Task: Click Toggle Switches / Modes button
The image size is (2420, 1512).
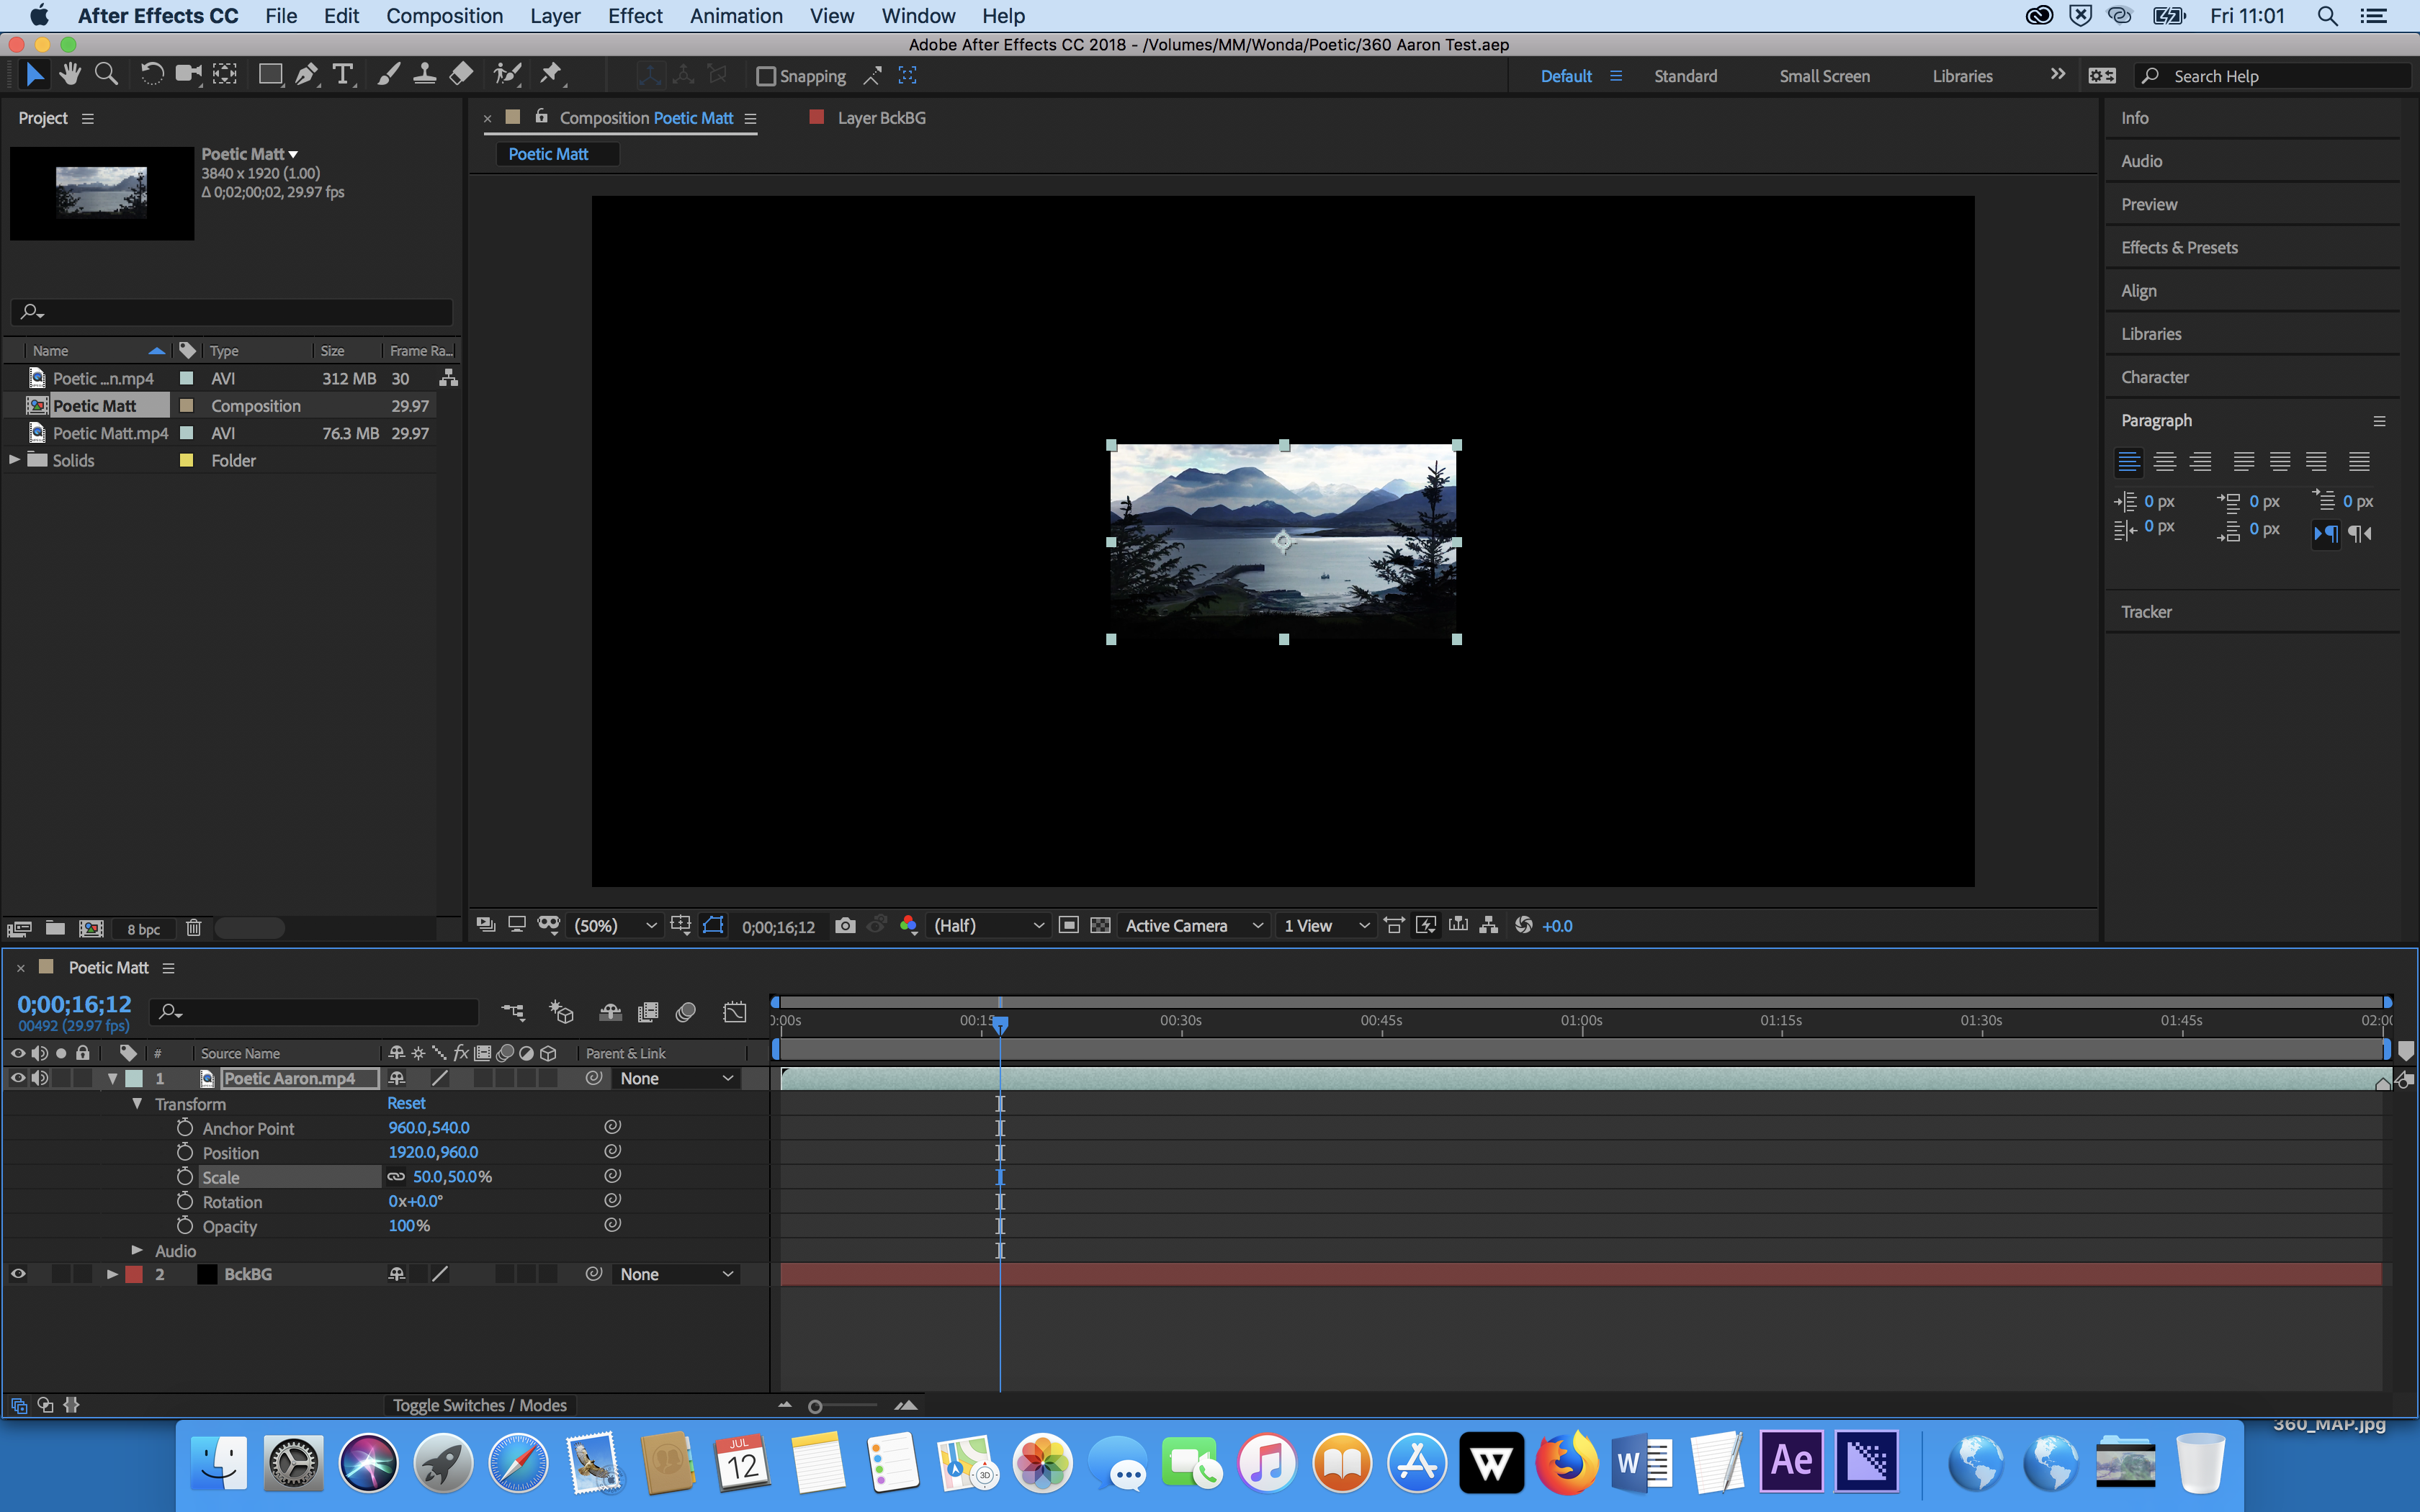Action: pos(479,1405)
